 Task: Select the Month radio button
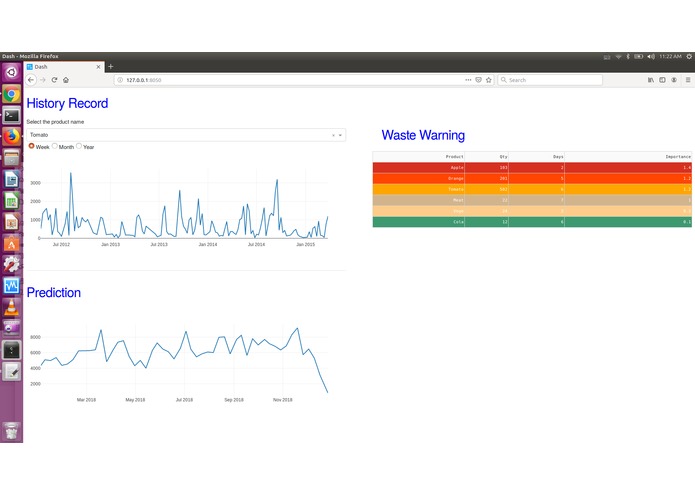tap(55, 146)
